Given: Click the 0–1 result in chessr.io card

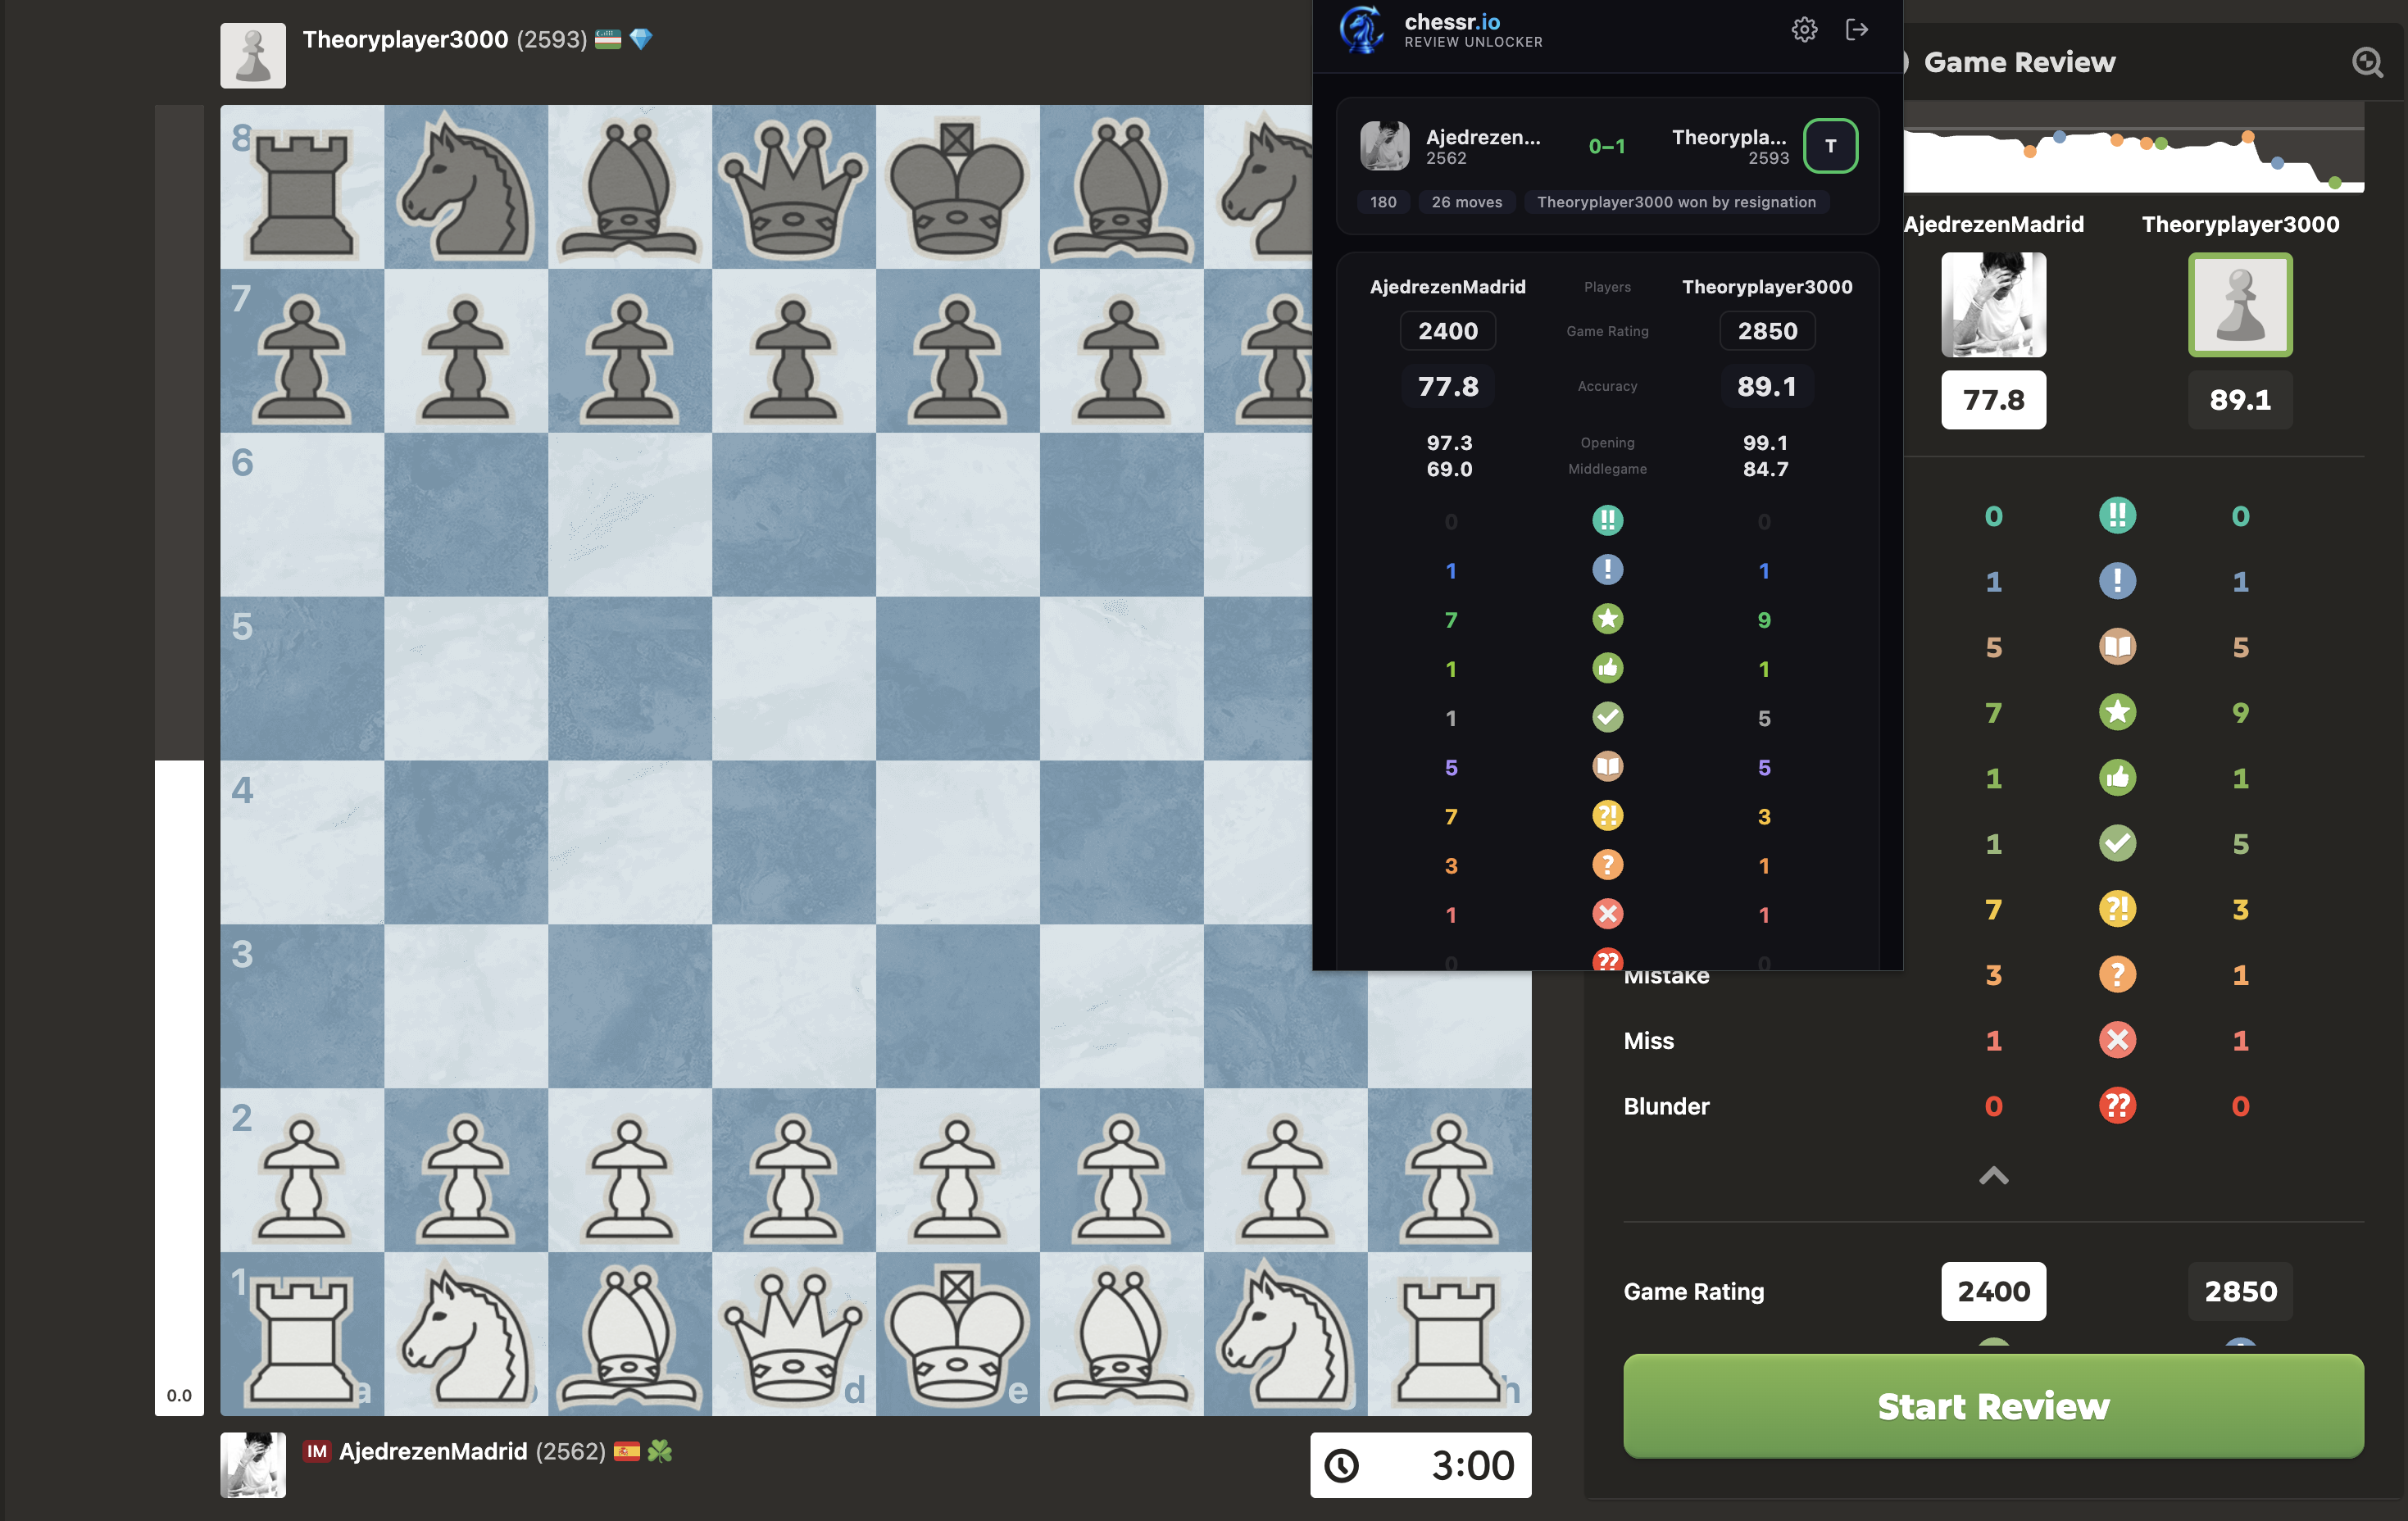Looking at the screenshot, I should coord(1606,146).
